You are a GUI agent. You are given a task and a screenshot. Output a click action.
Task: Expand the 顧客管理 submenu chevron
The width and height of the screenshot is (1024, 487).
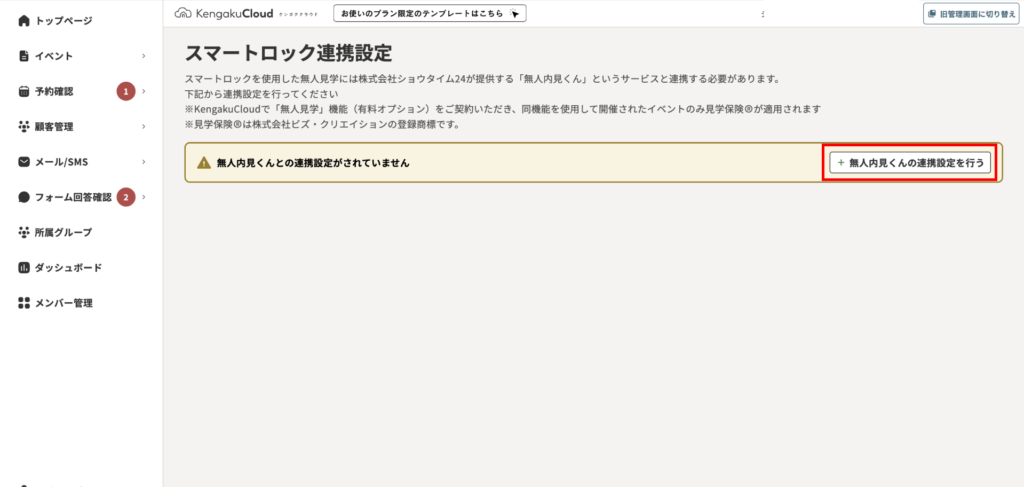(x=144, y=127)
